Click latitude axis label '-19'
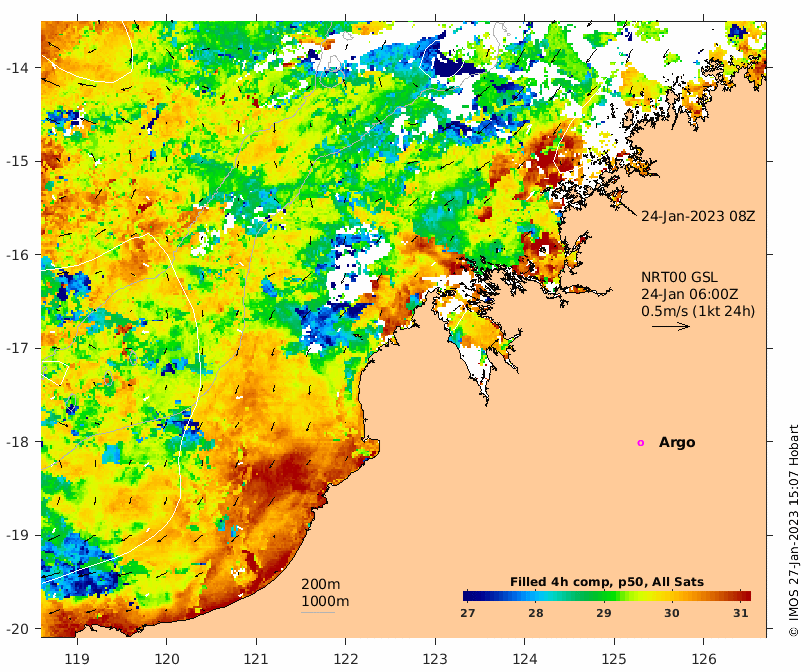The width and height of the screenshot is (810, 672). pyautogui.click(x=17, y=535)
